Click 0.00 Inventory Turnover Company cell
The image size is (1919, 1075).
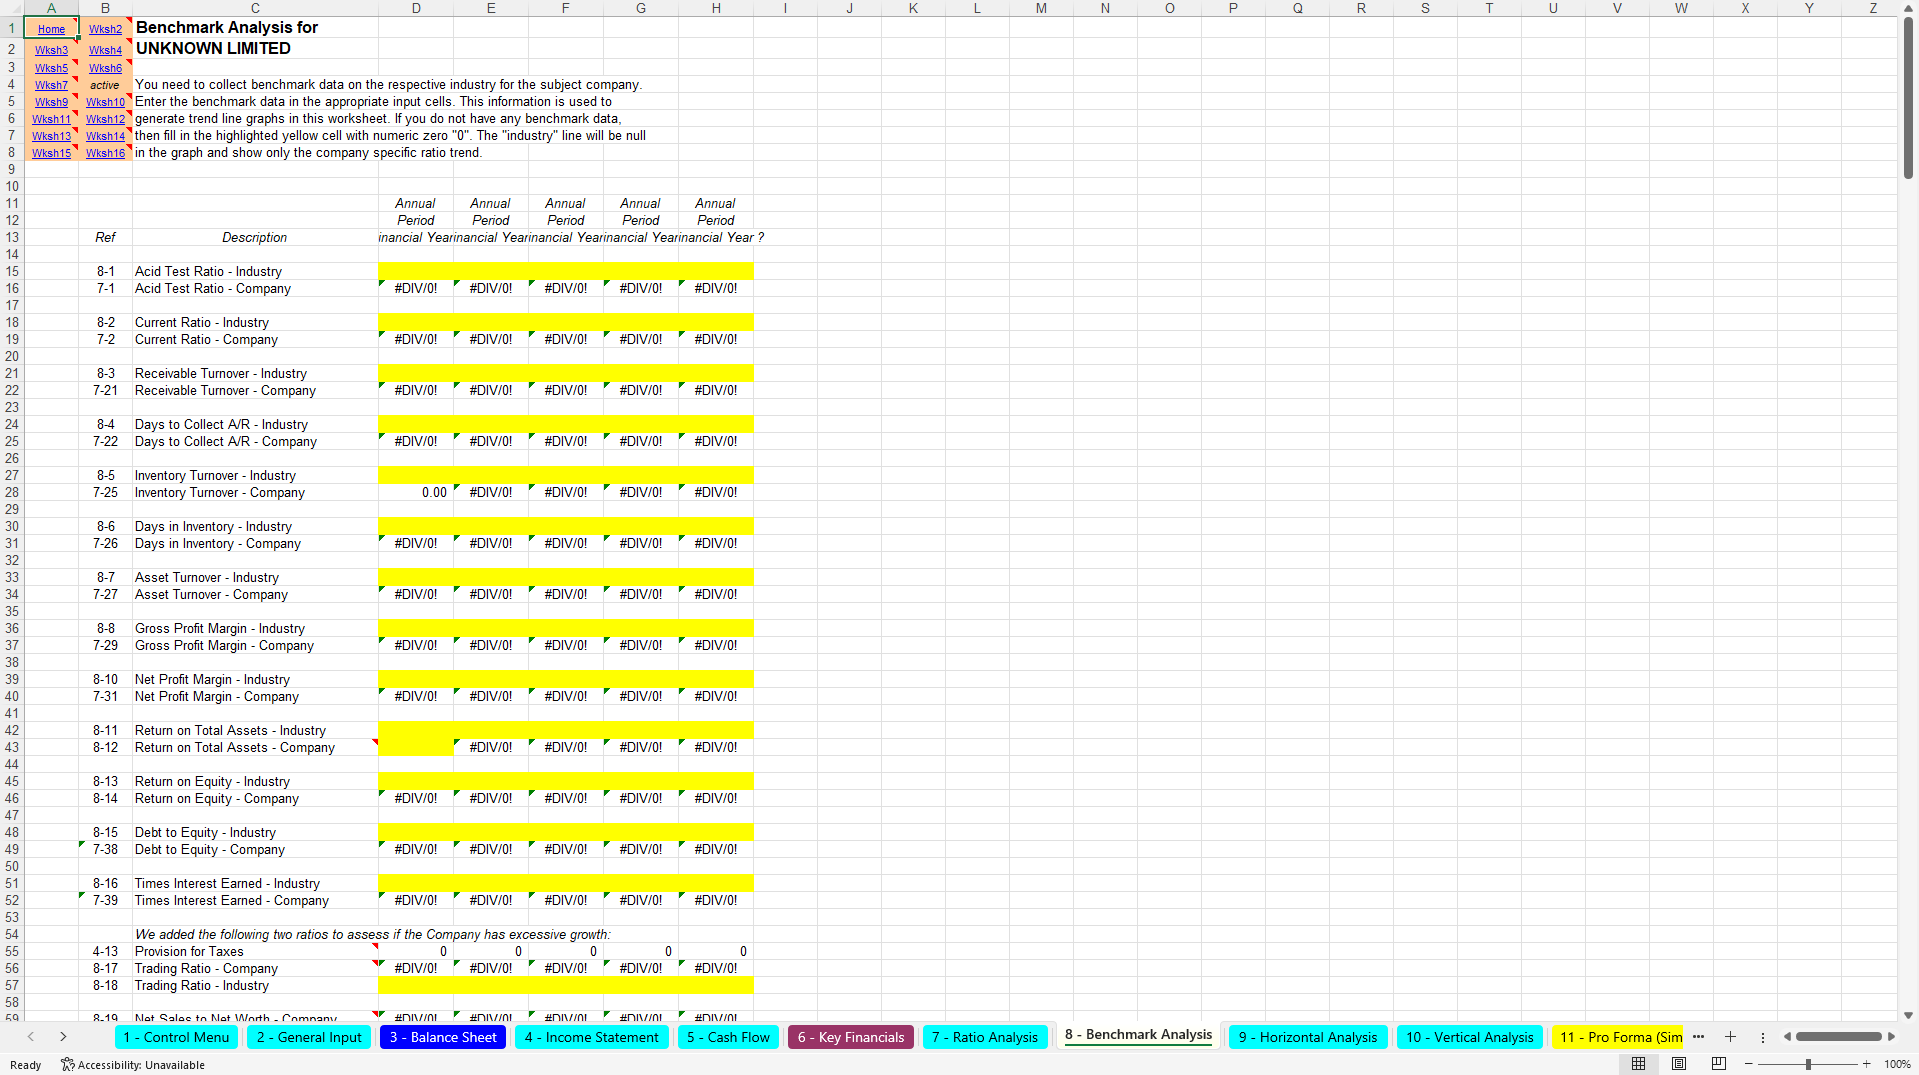click(416, 492)
